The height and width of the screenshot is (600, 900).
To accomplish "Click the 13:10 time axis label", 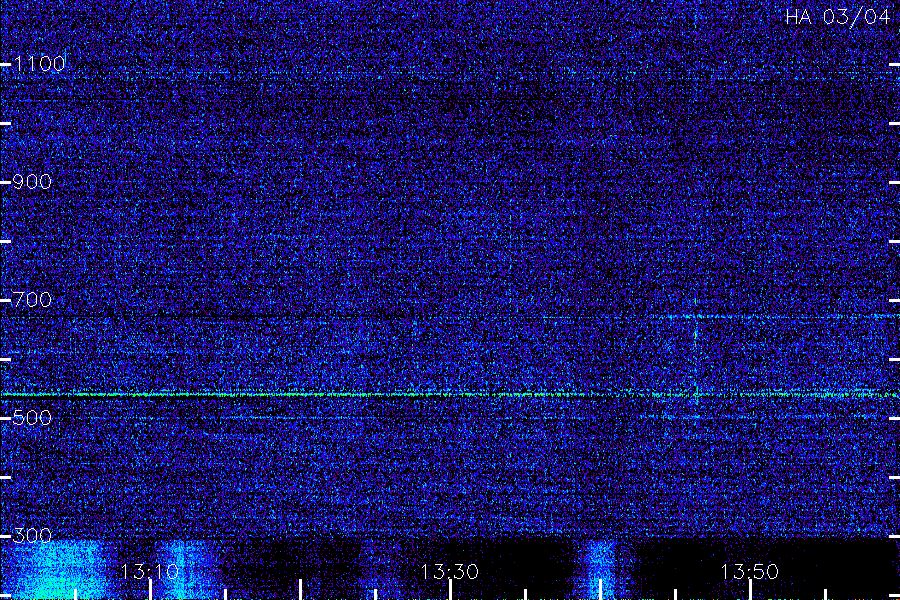I will (150, 571).
